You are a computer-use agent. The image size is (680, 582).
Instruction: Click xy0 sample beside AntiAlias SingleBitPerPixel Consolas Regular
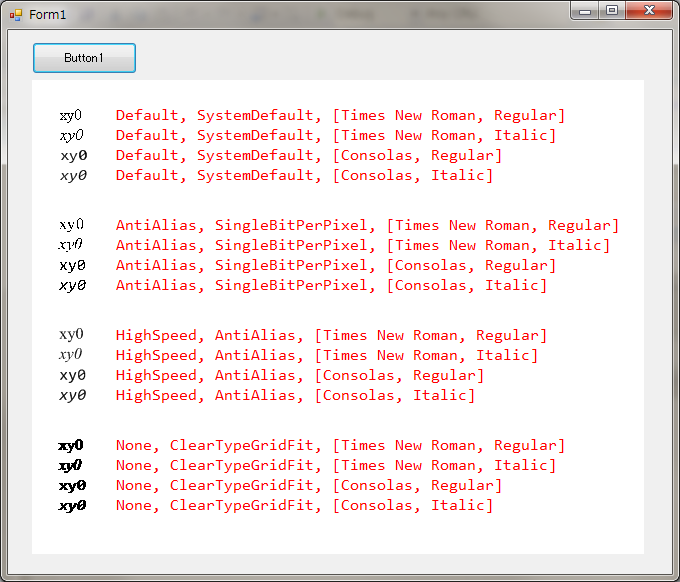point(72,265)
